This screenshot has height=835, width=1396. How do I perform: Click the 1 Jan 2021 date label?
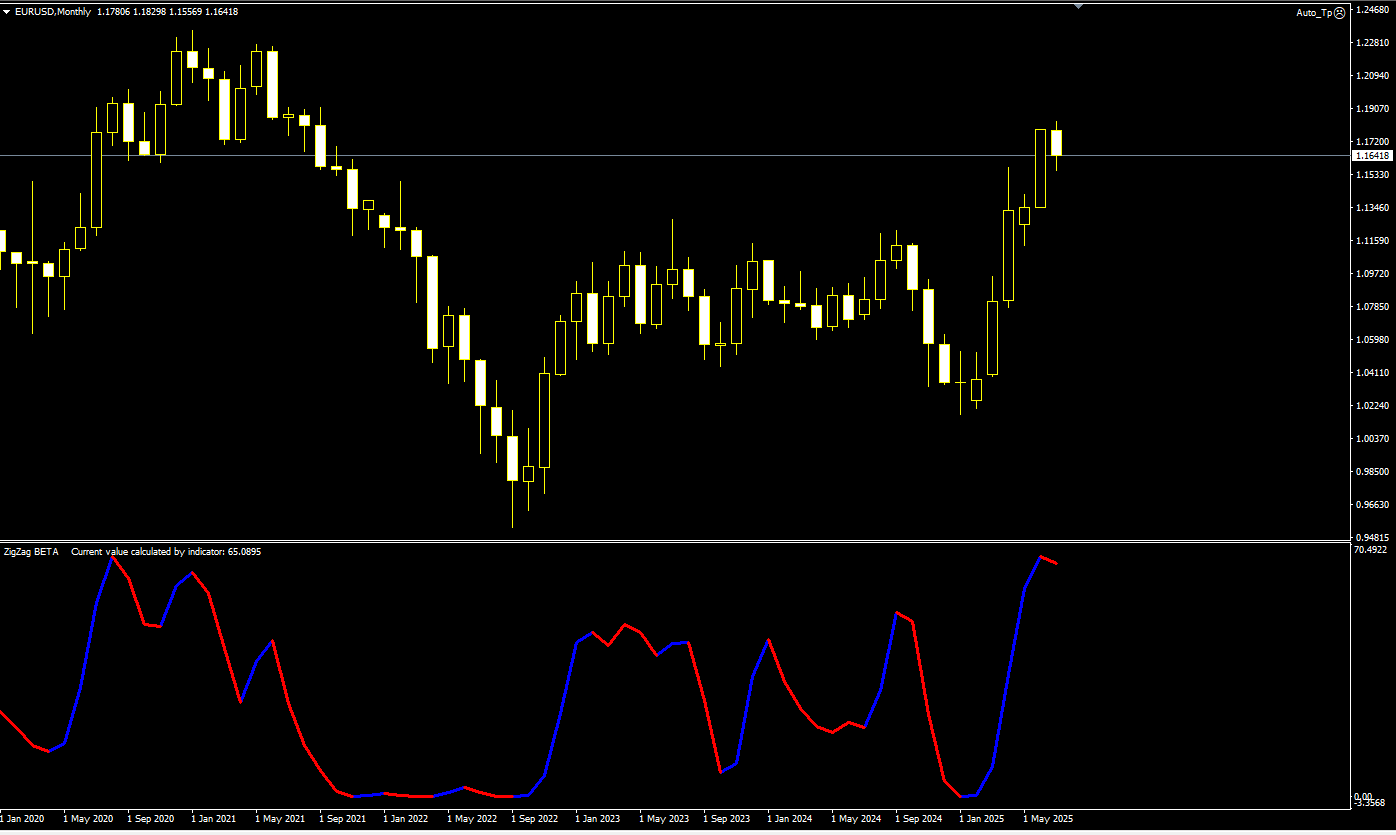coord(215,819)
